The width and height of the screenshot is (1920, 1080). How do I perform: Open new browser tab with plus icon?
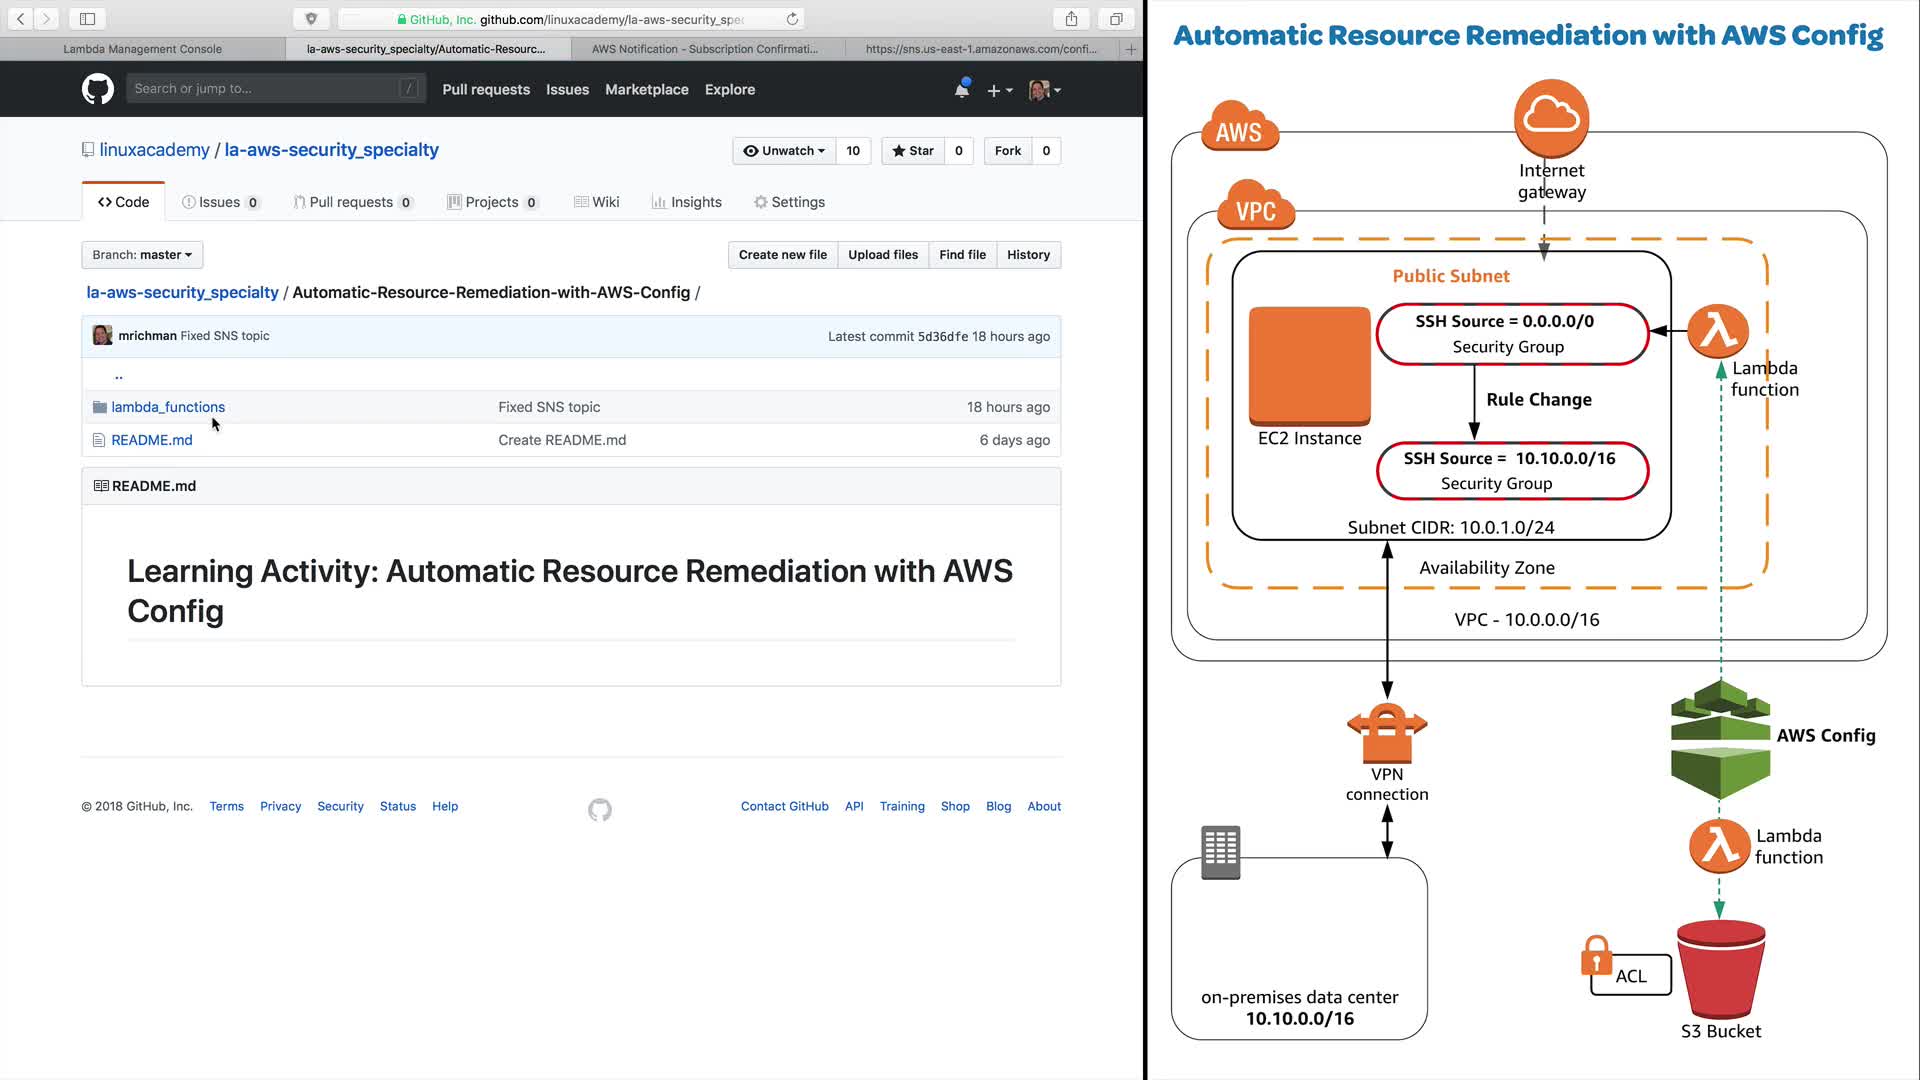(1131, 49)
